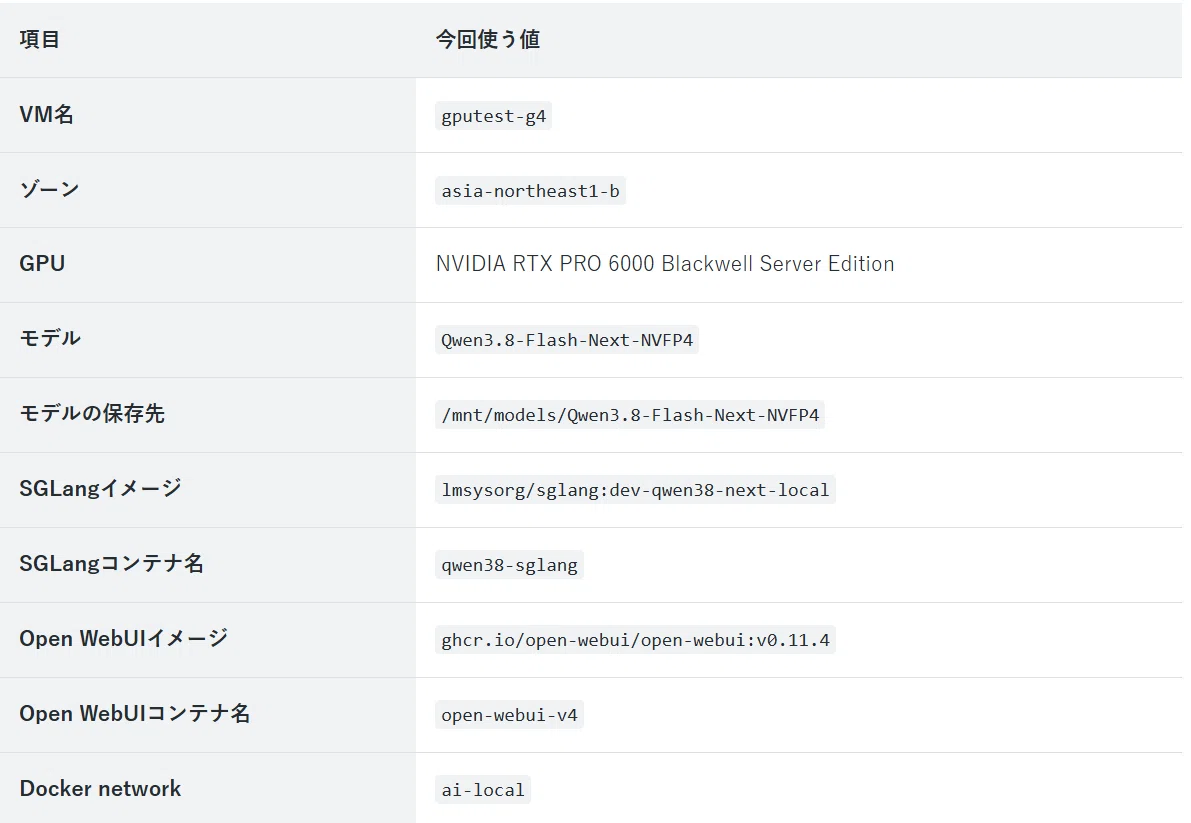
Task: Click the SGLangコンテナ名 row label
Action: tap(112, 563)
